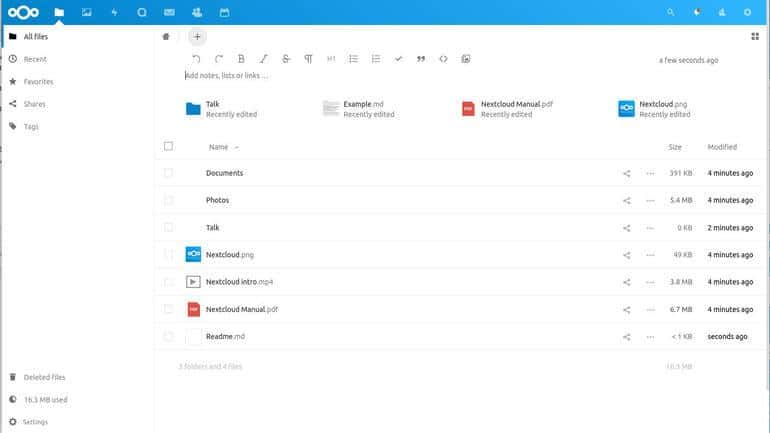The width and height of the screenshot is (770, 433).
Task: Click the search magnifier icon
Action: coord(670,12)
